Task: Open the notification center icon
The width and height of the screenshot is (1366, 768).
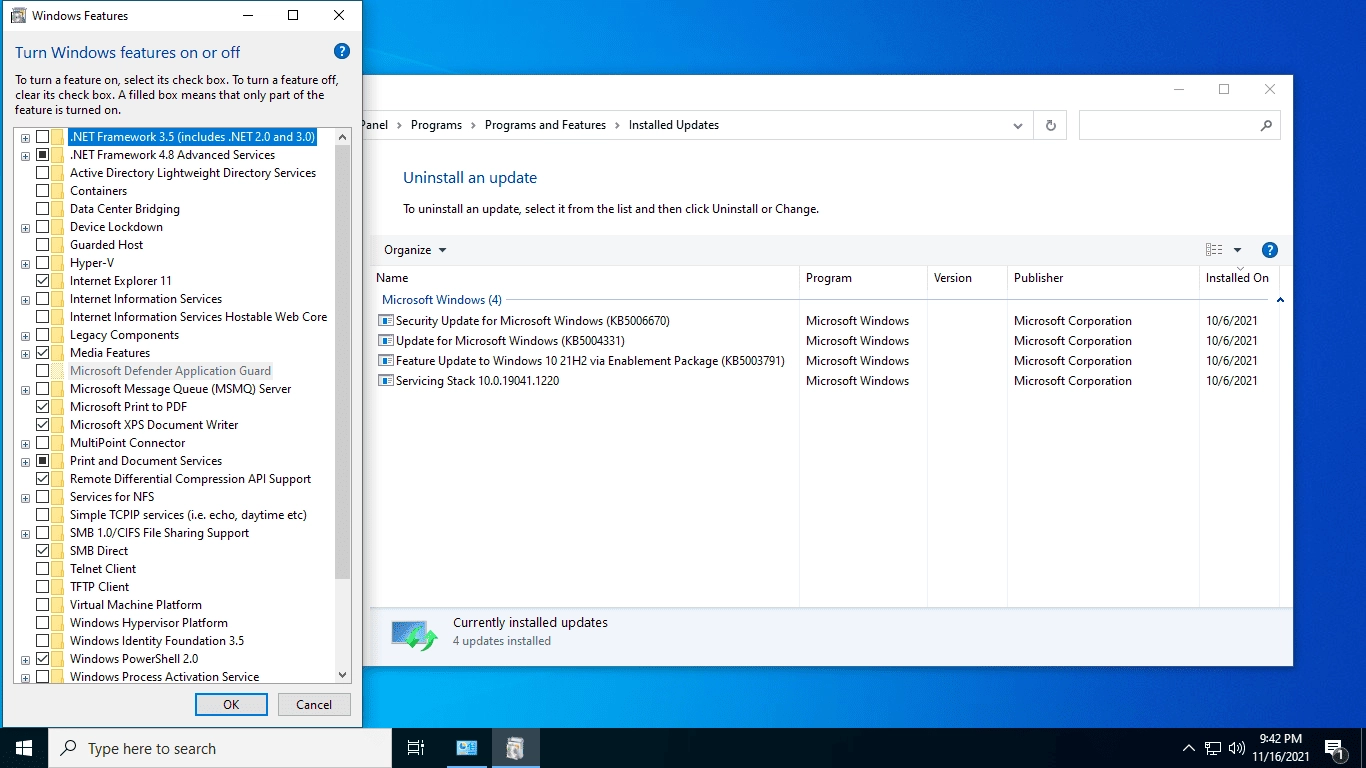Action: tap(1334, 748)
